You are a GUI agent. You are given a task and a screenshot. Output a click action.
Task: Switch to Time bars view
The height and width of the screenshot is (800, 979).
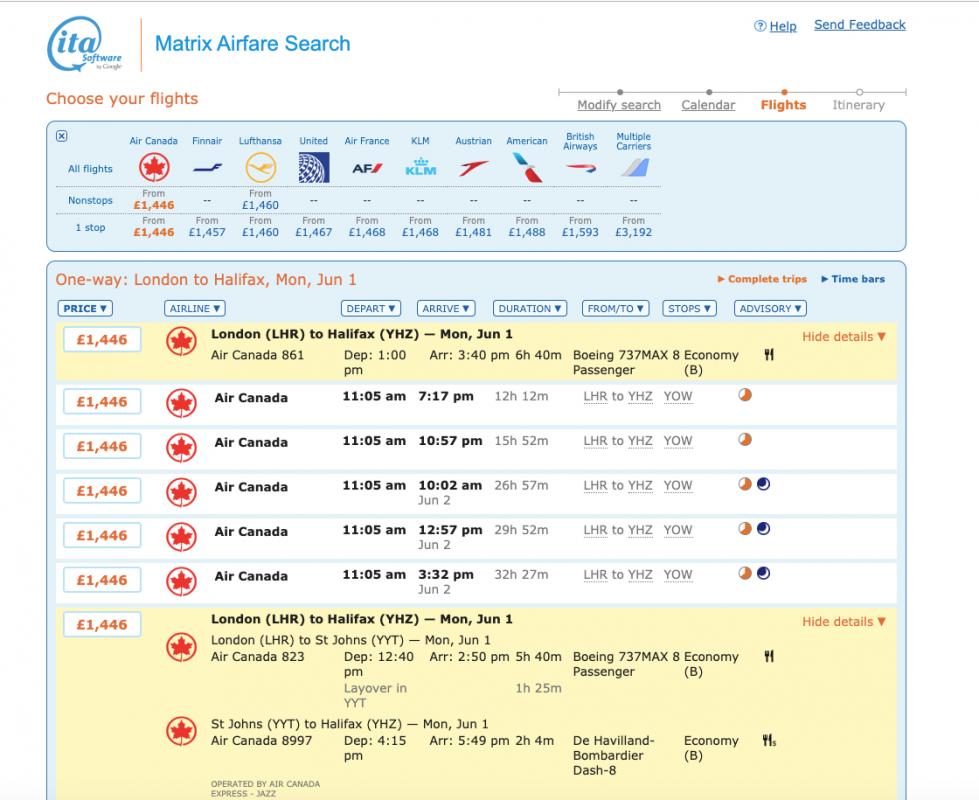(853, 279)
